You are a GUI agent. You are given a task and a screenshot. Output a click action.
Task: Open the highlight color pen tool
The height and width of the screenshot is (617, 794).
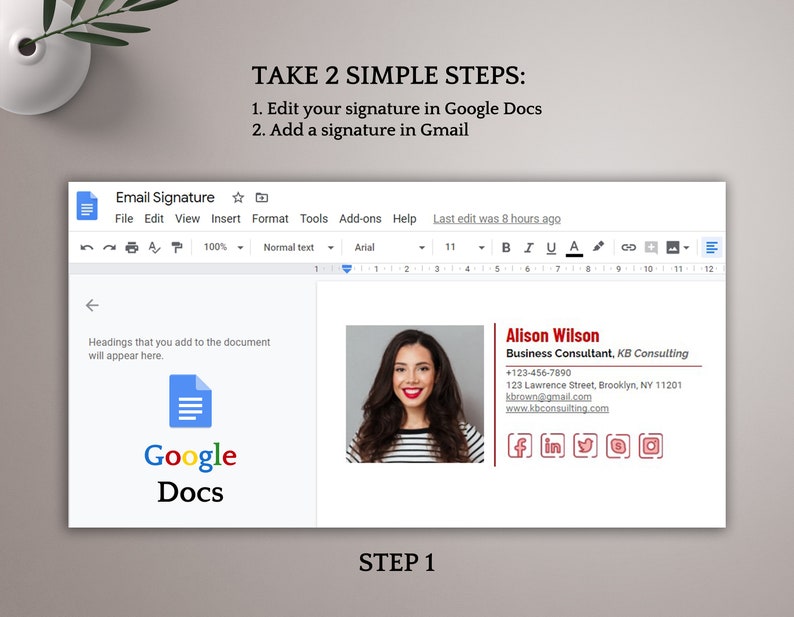(599, 247)
